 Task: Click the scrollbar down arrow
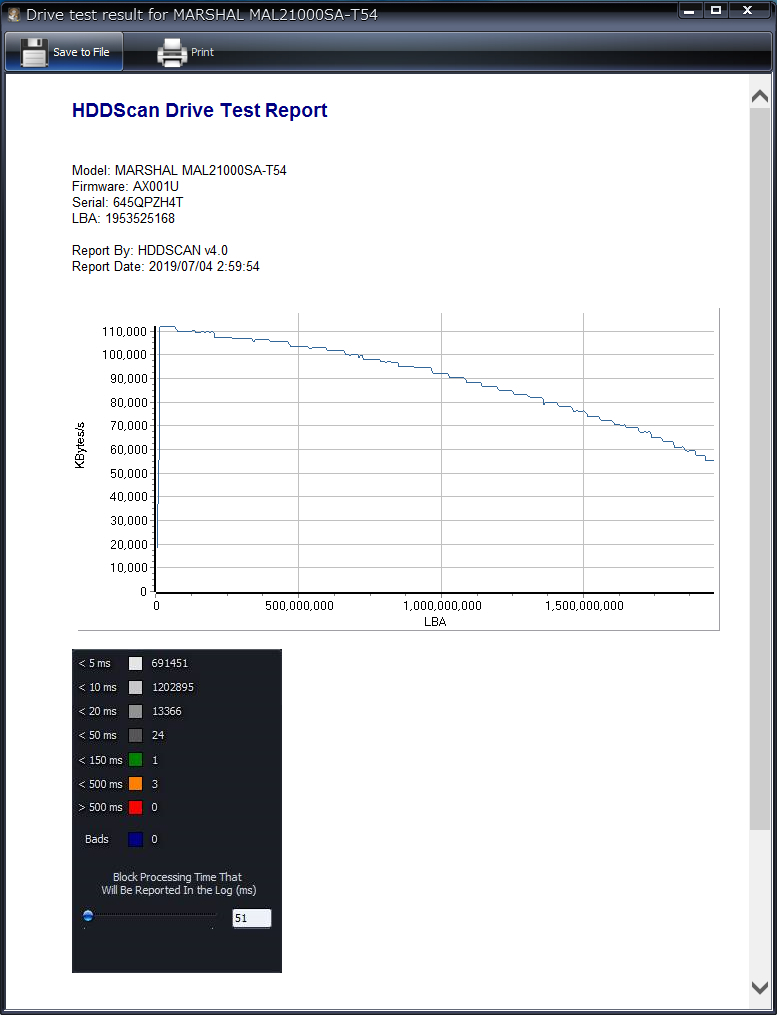pyautogui.click(x=759, y=987)
